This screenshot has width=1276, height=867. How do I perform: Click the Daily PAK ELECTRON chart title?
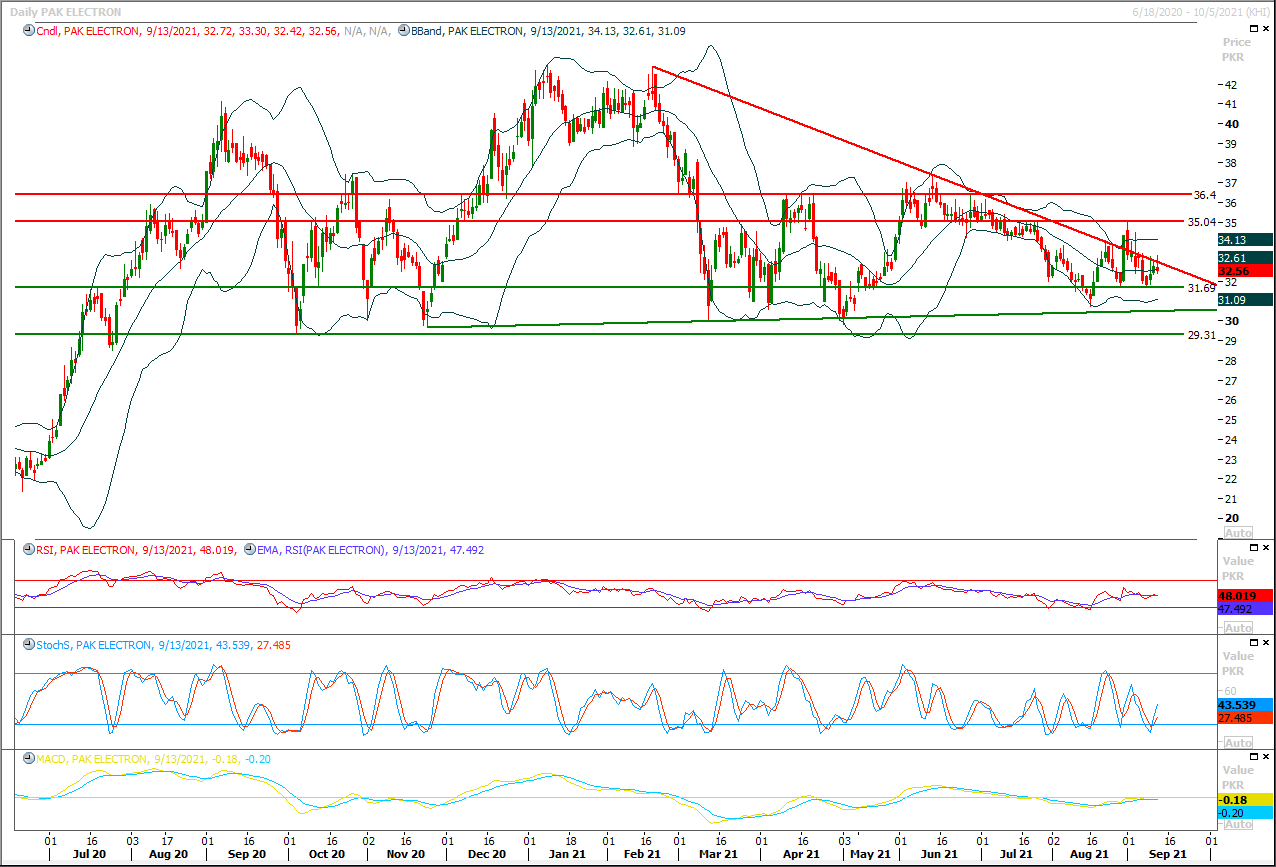(x=65, y=12)
